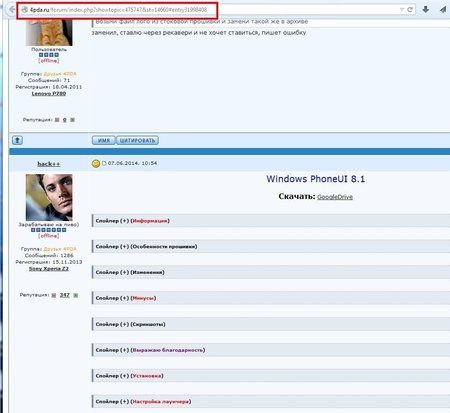Open the GoogleDrive download link

point(335,197)
